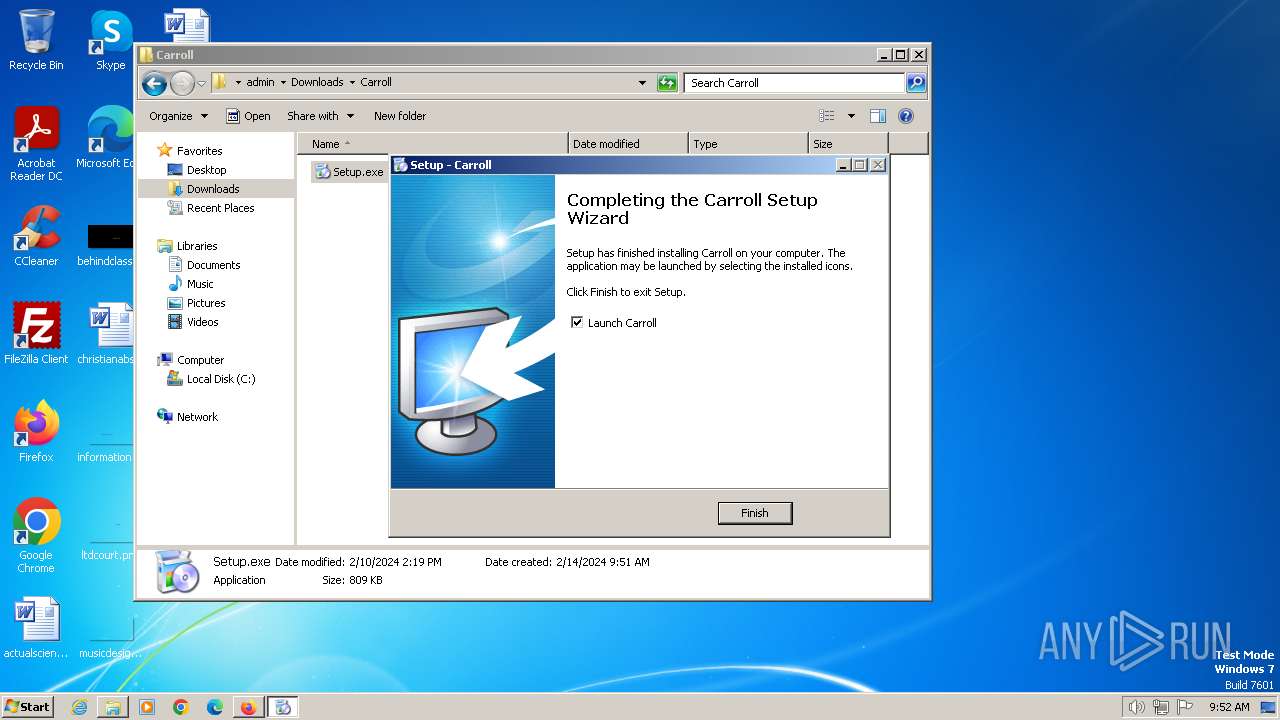Click the Setup installer taskbar button

[283, 707]
